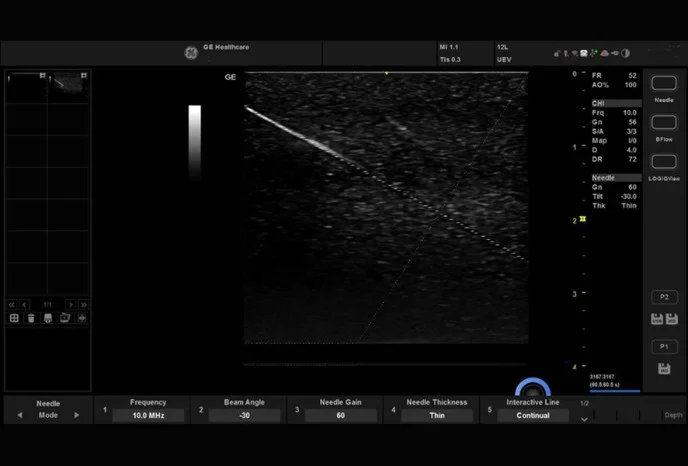Select the ultrasound thumbnail in clipboard

tap(69, 84)
